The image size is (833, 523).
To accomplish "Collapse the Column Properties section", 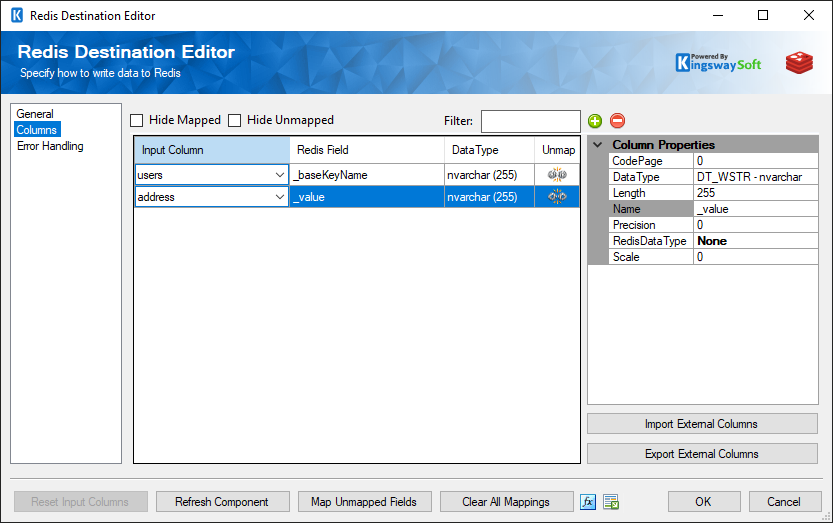I will click(x=598, y=145).
